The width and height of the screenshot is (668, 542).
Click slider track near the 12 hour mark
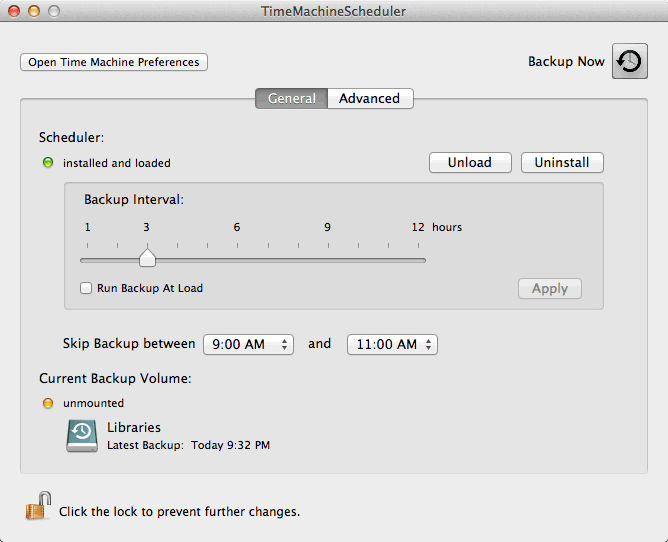pyautogui.click(x=418, y=260)
